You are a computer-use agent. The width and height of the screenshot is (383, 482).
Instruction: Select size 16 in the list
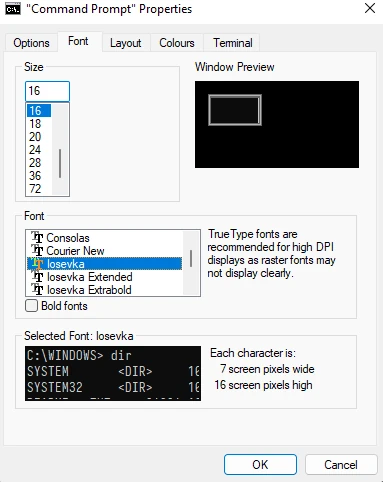[39, 111]
